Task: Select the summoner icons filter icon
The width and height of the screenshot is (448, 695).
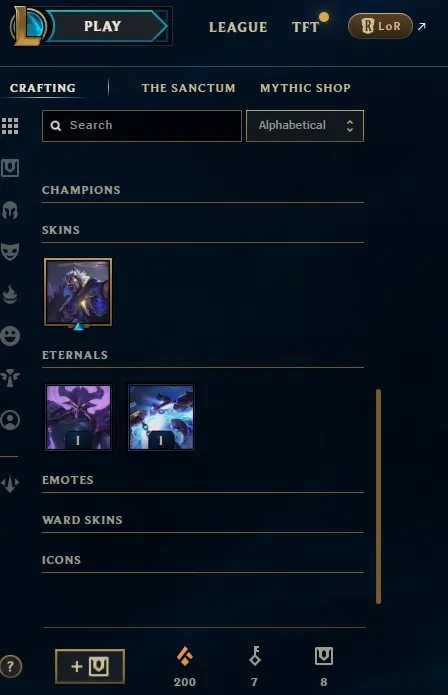Action: (10, 420)
